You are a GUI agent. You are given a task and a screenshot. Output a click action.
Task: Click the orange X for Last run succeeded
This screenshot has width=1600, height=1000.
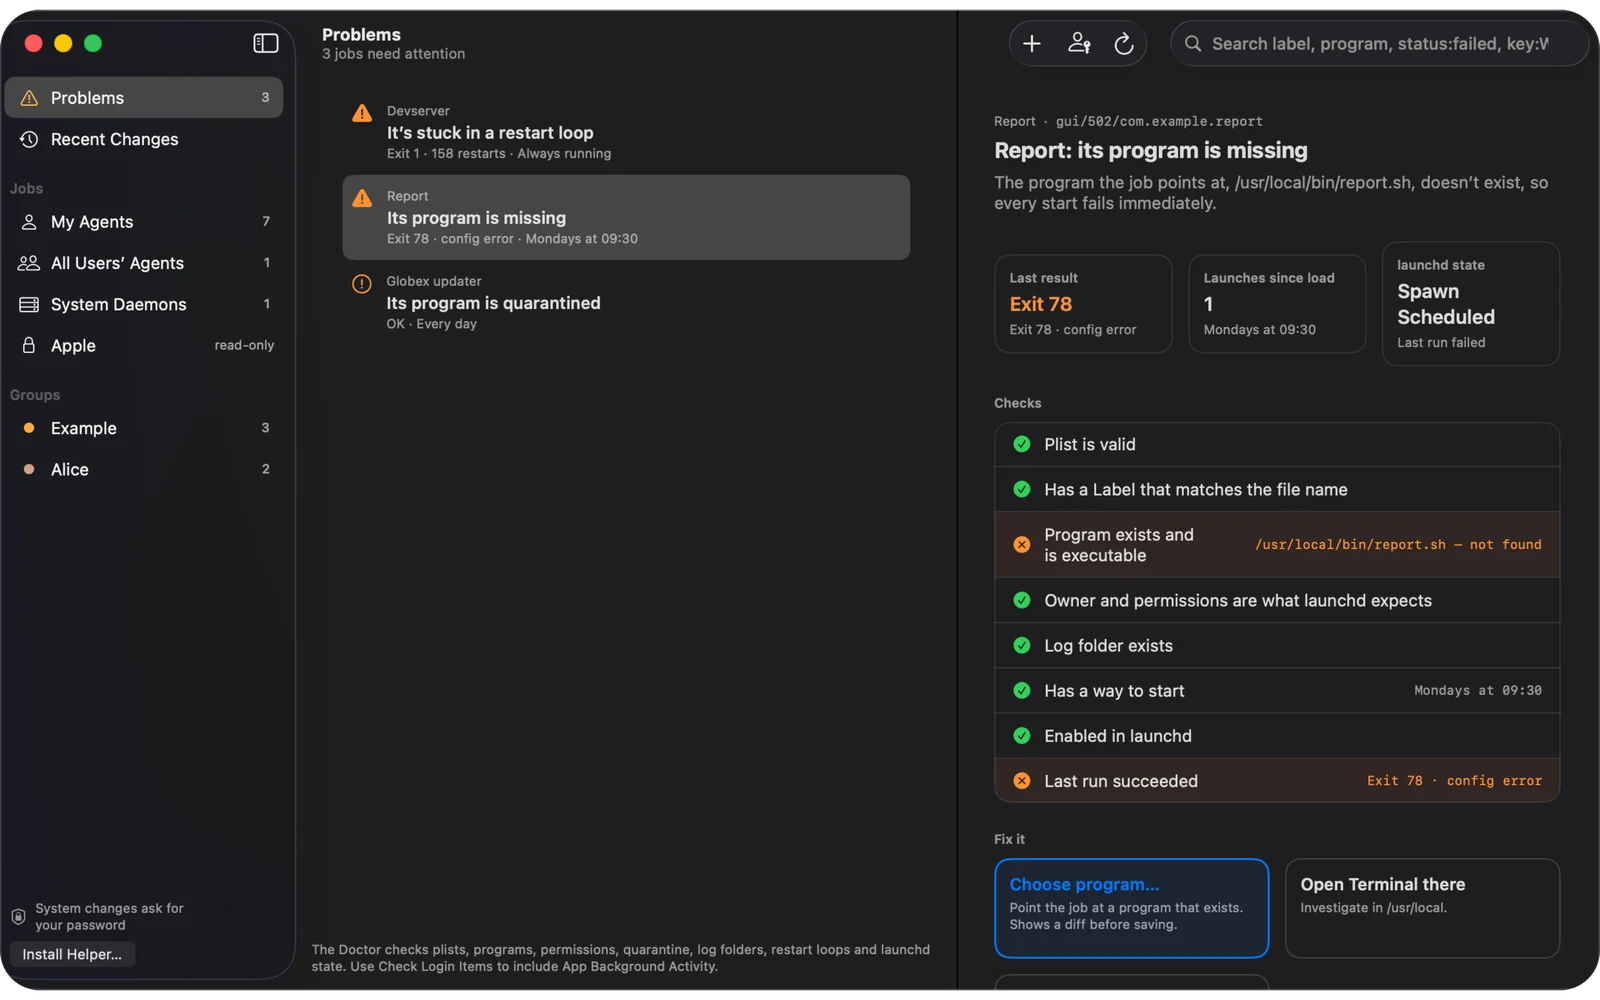[x=1022, y=781]
